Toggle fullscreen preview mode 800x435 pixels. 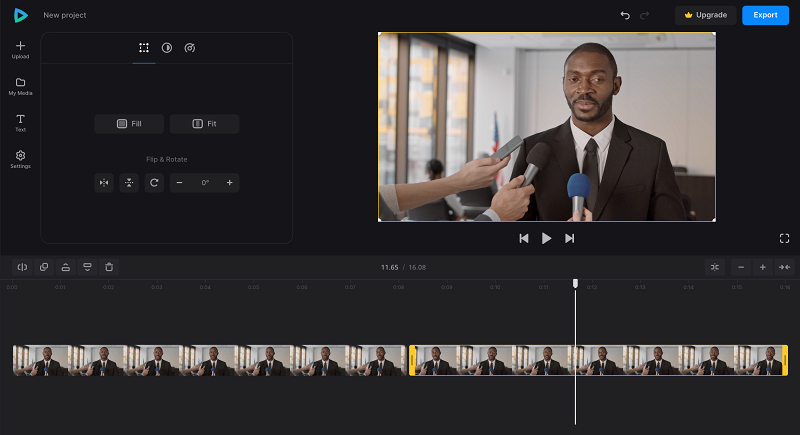click(785, 238)
